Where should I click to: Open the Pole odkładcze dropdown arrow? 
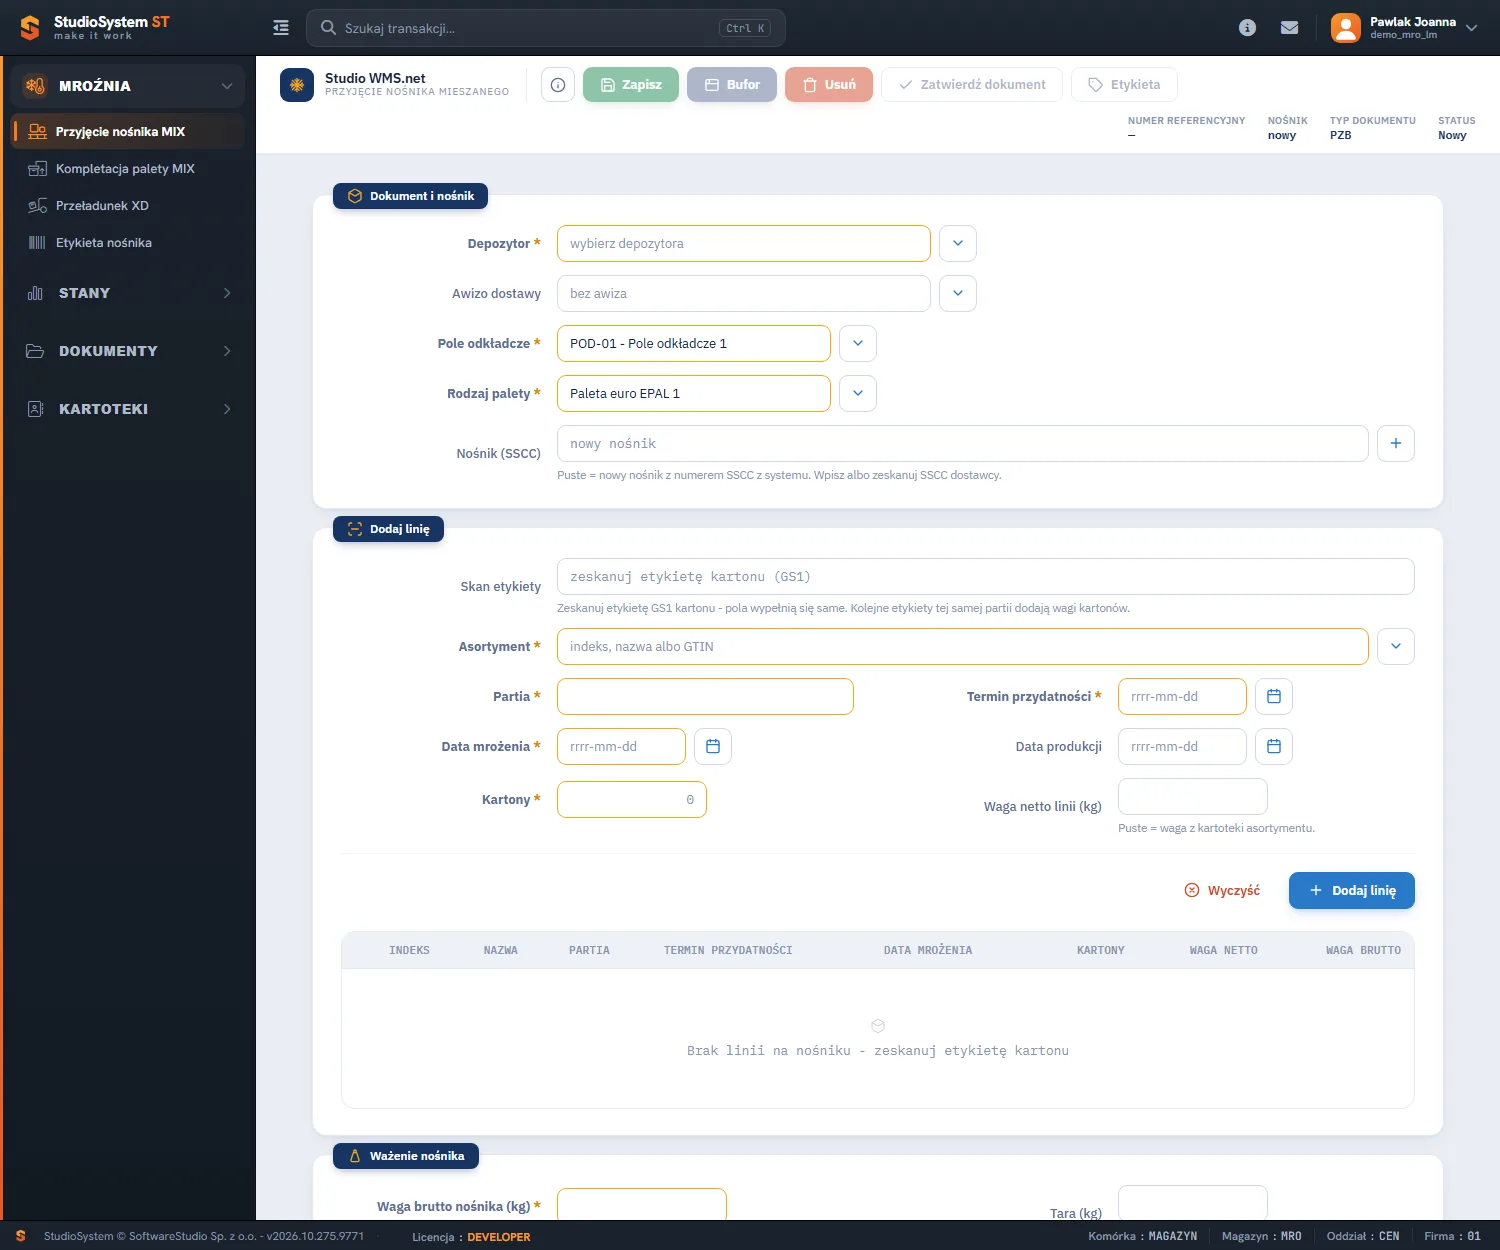coord(858,343)
